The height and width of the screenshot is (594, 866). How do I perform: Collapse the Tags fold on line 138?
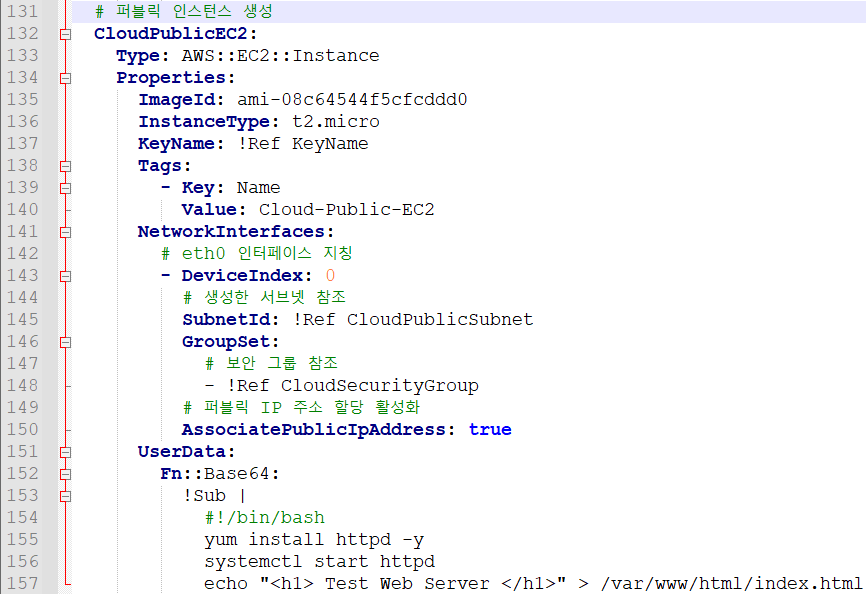pos(65,166)
